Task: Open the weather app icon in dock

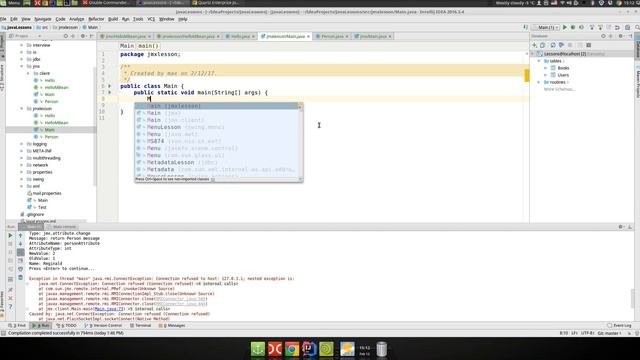Action: (347, 349)
